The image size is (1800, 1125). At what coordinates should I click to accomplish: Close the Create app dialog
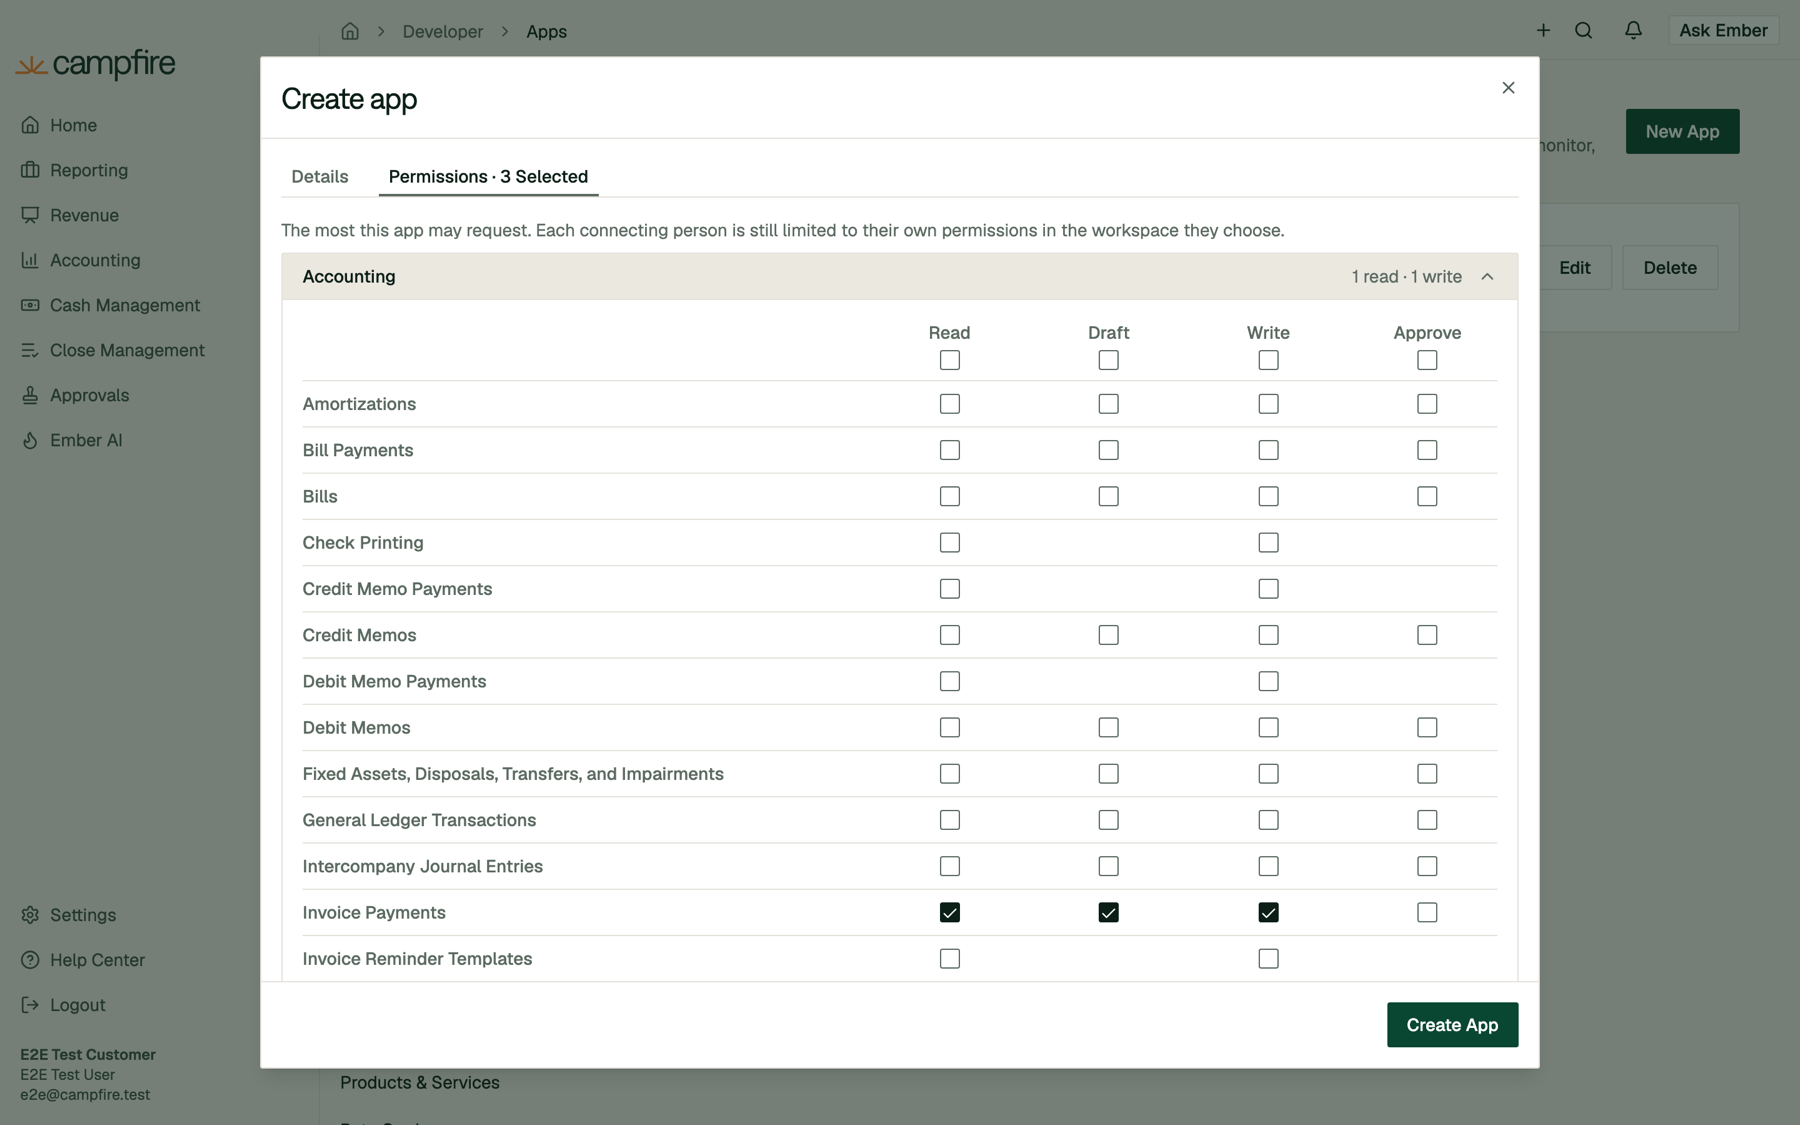tap(1508, 88)
